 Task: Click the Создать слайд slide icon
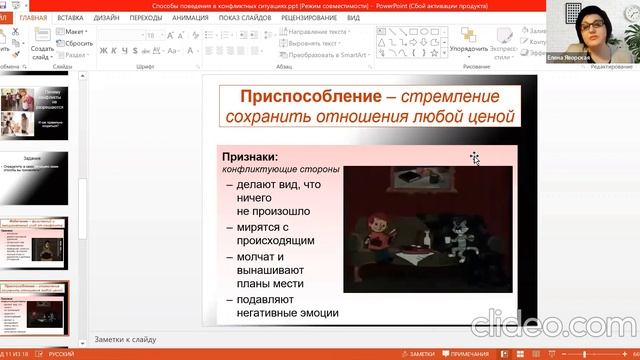pos(42,35)
